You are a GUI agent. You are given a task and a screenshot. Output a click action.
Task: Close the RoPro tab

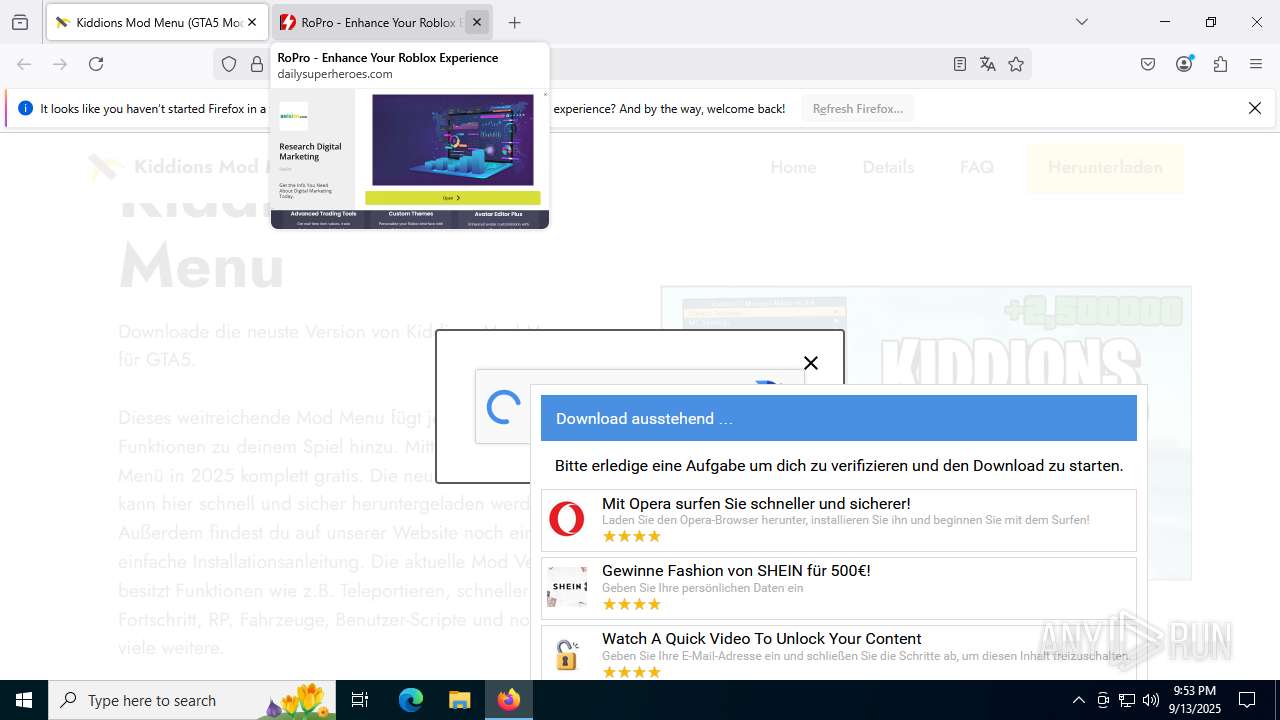click(477, 22)
